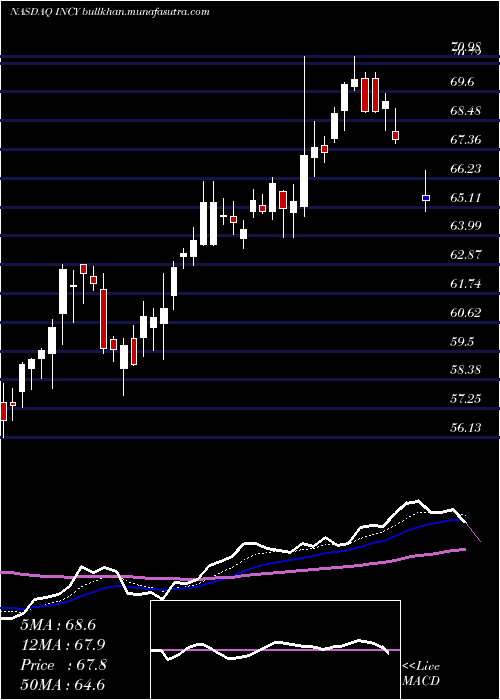Click the <<Live MACD label

[421, 674]
